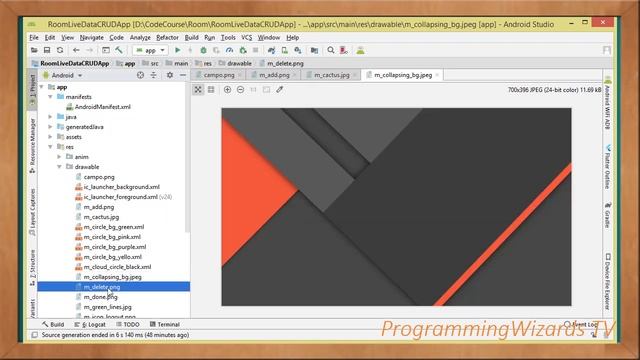Click the Make Project hammer icon
This screenshot has width=640, height=360.
point(119,50)
